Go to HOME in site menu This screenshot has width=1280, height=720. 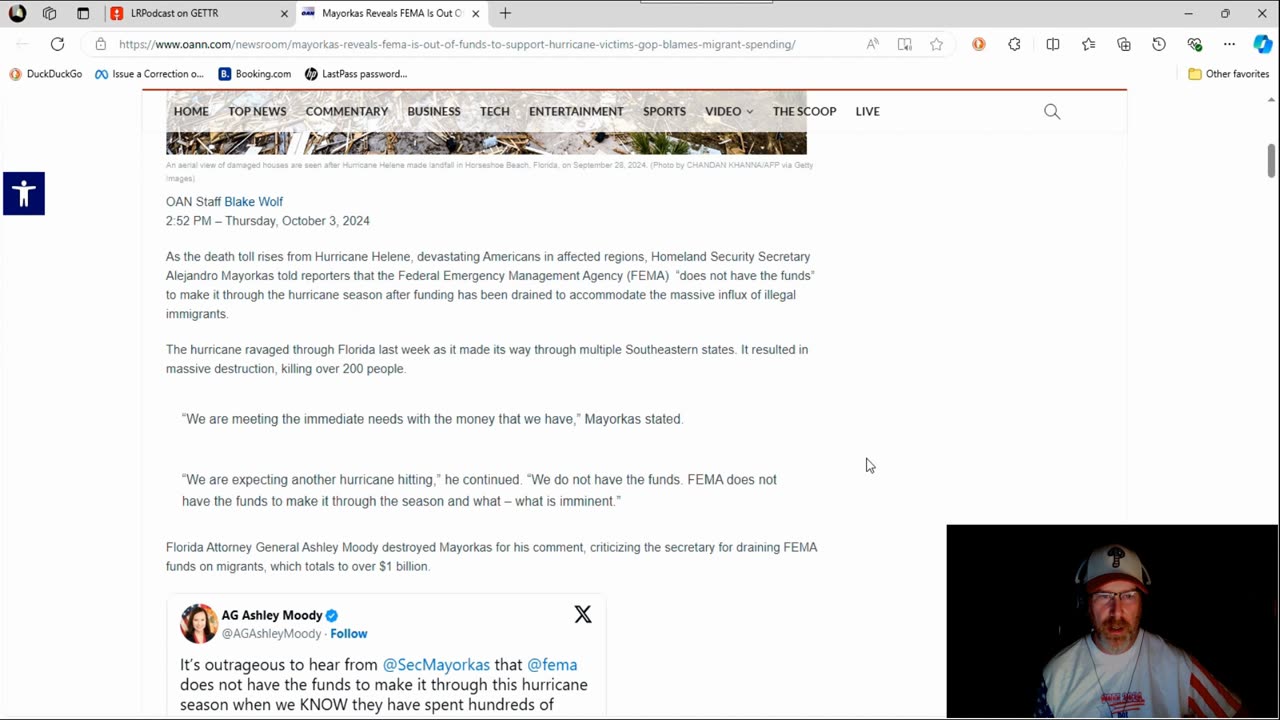coord(191,111)
